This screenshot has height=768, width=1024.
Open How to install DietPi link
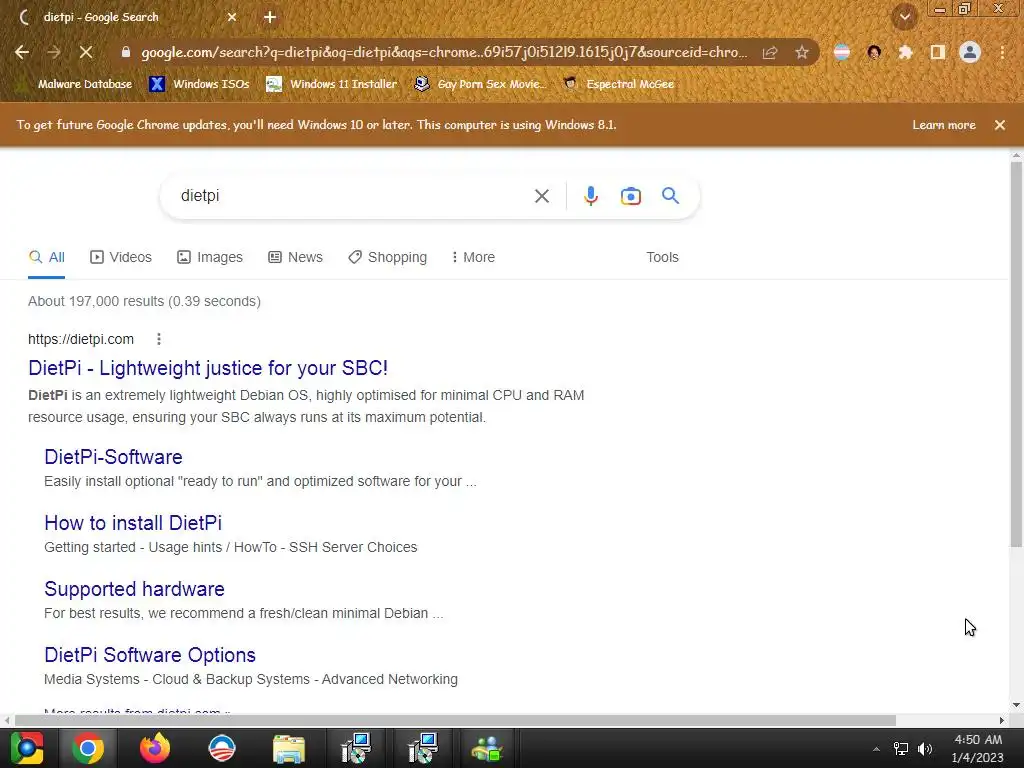(x=133, y=523)
